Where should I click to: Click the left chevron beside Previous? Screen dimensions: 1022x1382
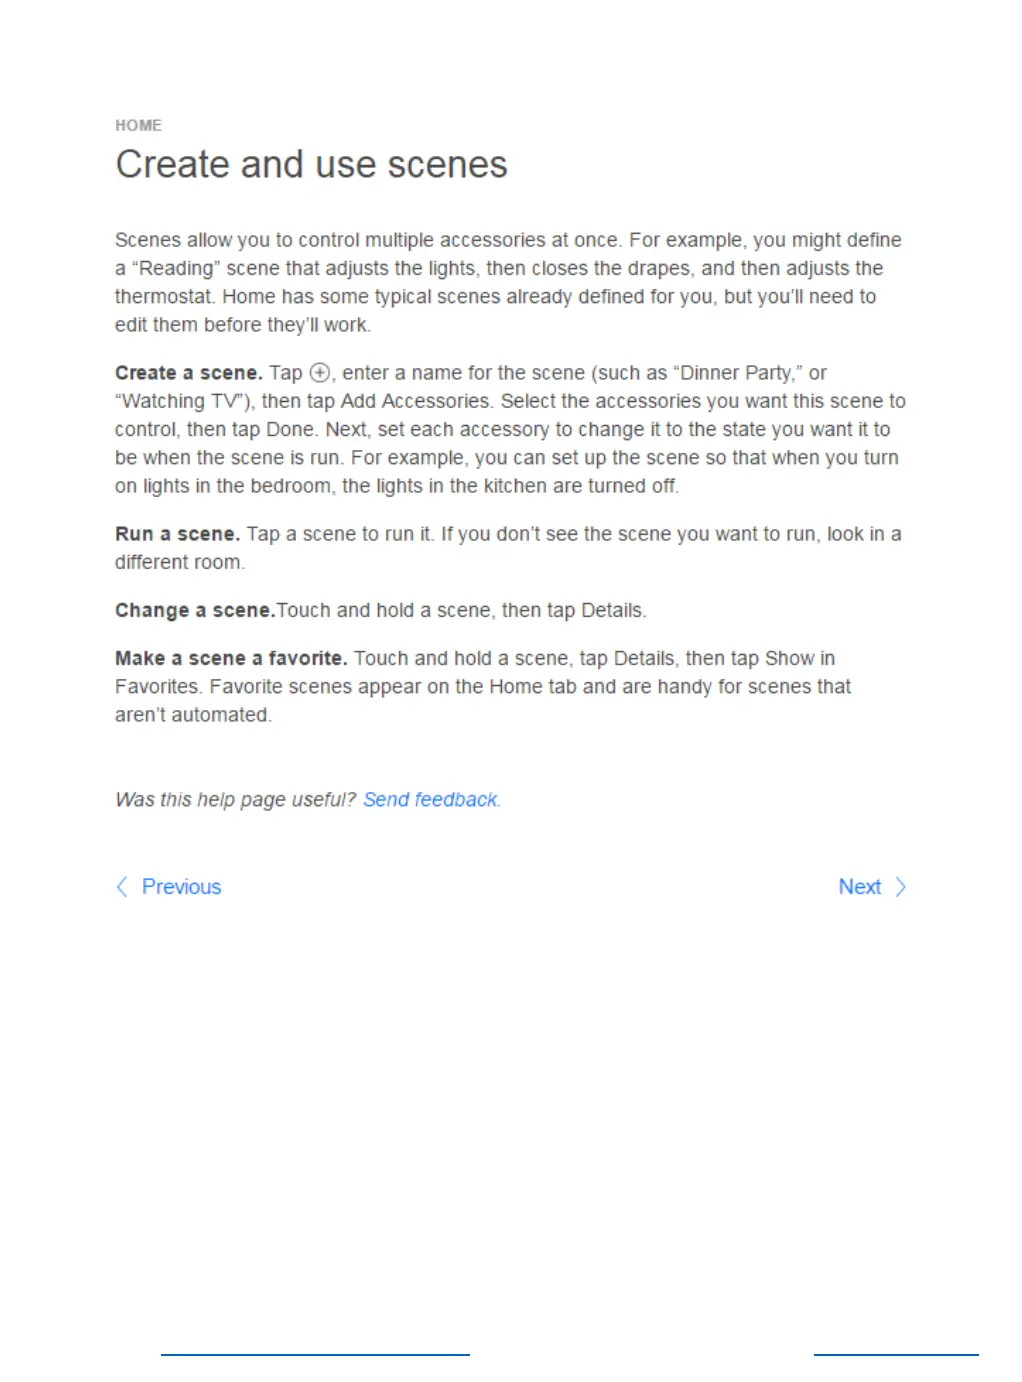tap(122, 887)
